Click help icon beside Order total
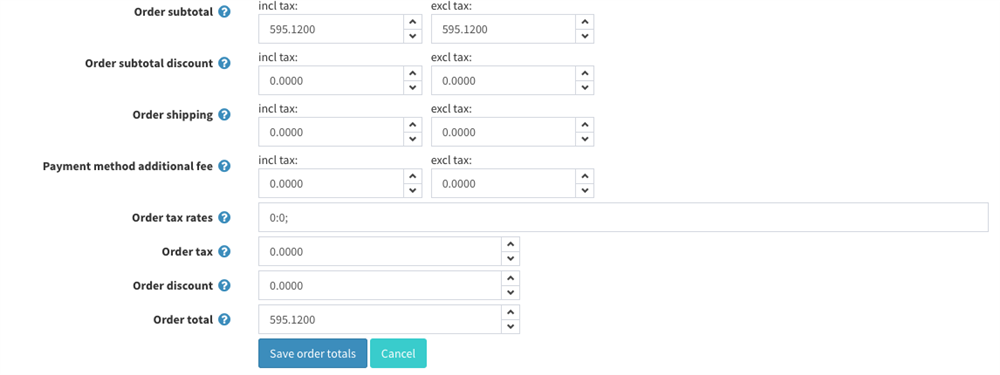The width and height of the screenshot is (1000, 375). pyautogui.click(x=224, y=320)
